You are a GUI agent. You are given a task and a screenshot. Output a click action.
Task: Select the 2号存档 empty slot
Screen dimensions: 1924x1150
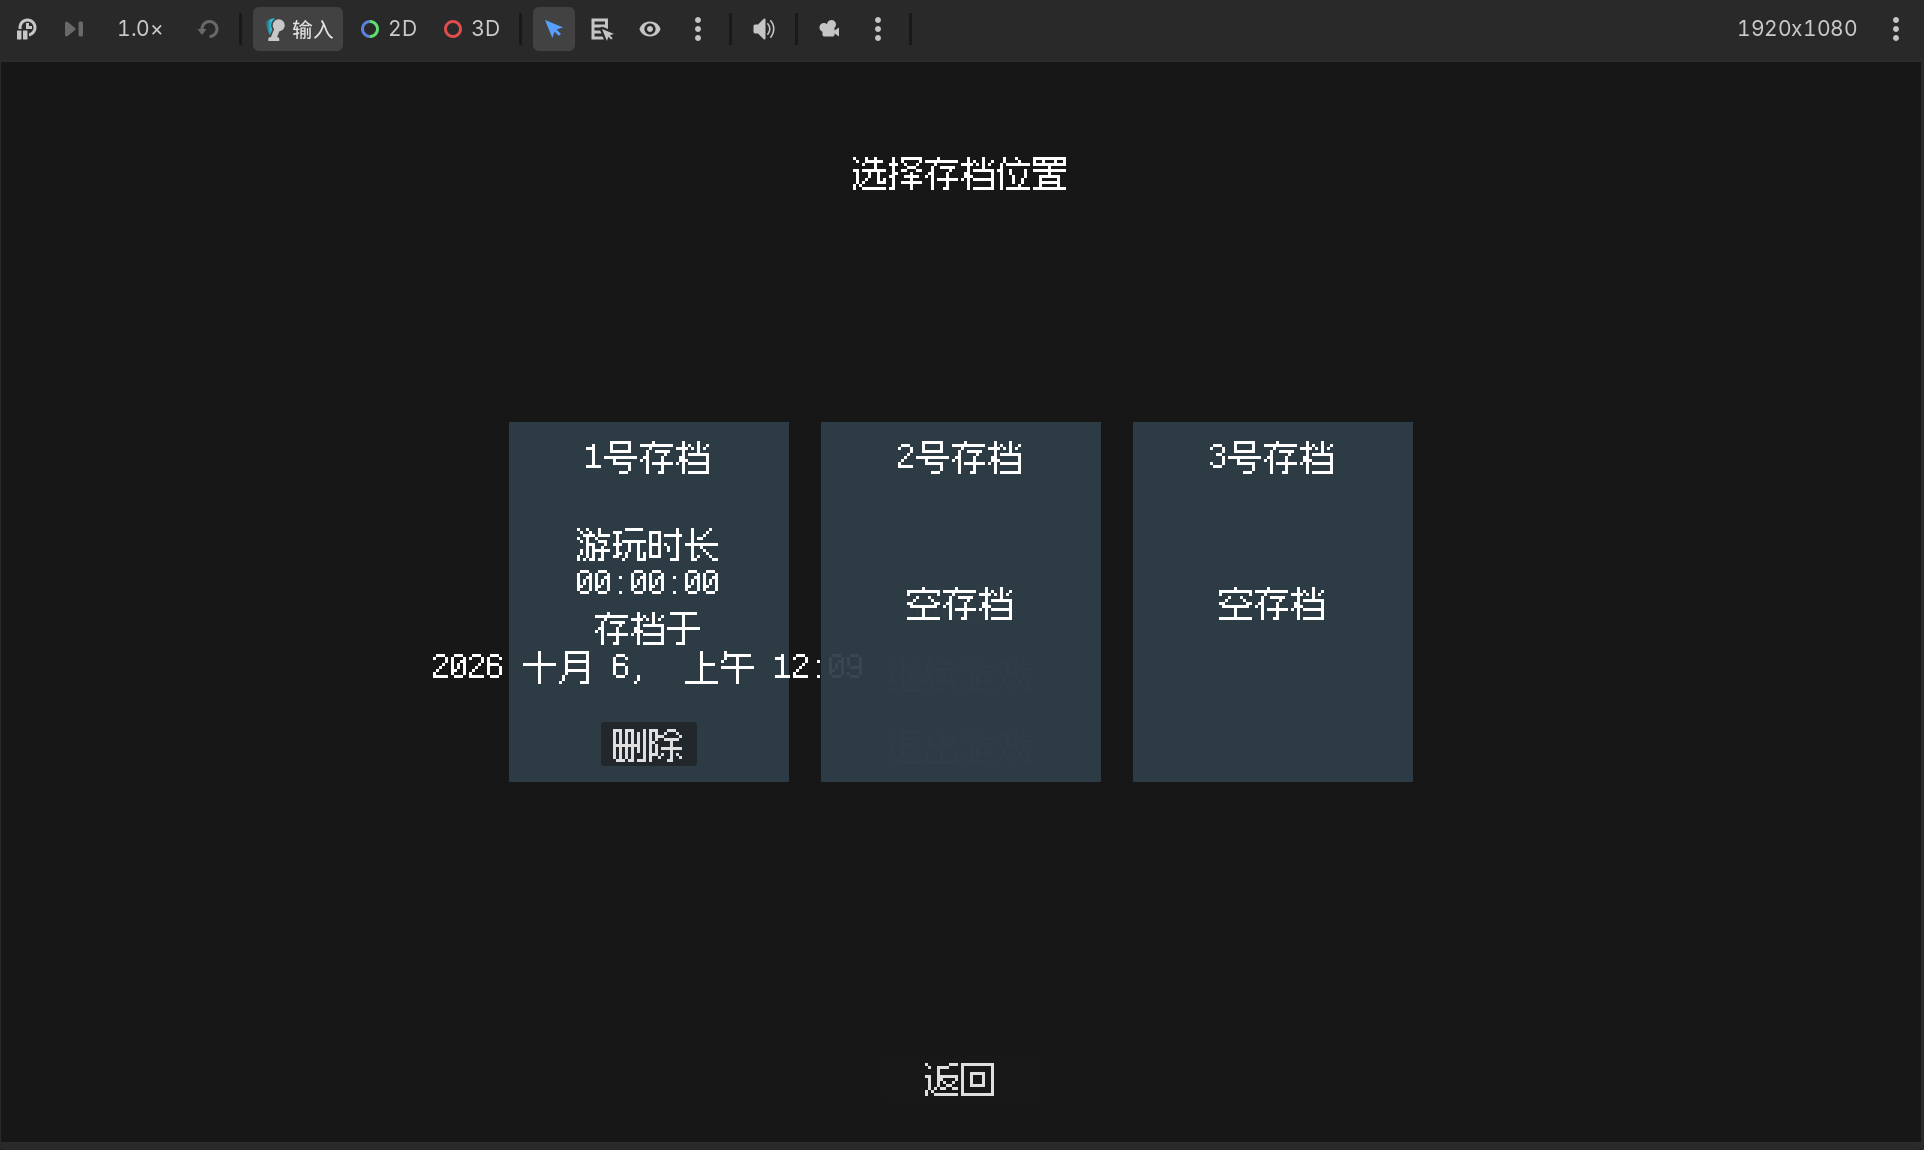(961, 602)
